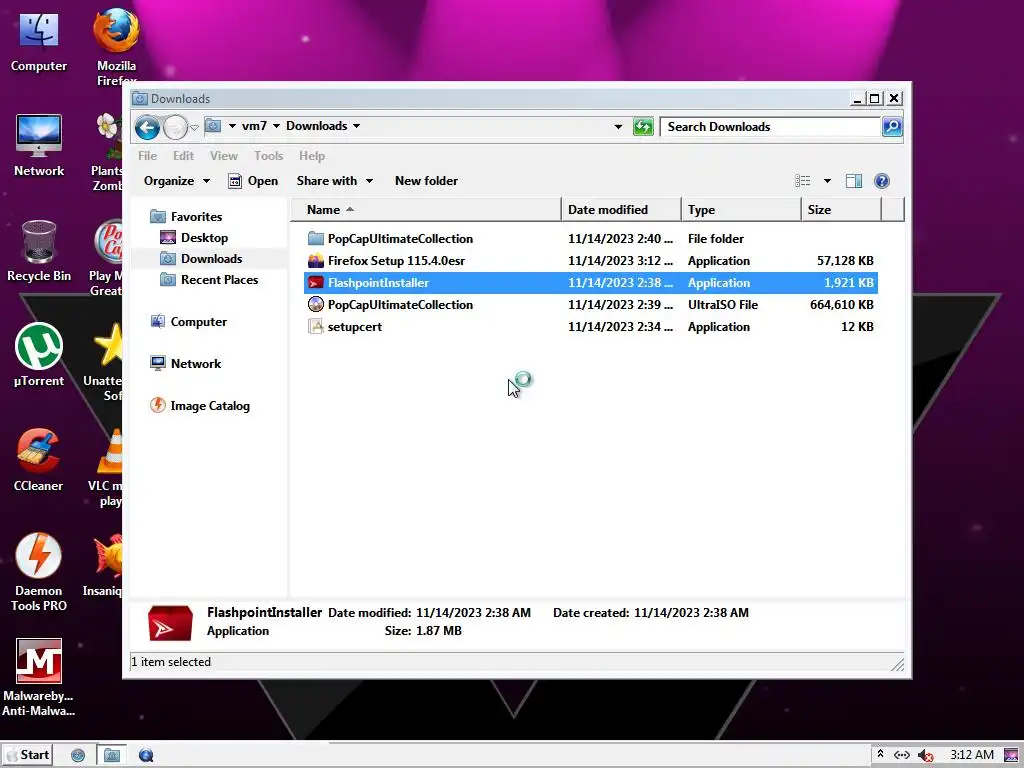Click New folder button
The width and height of the screenshot is (1024, 768).
tap(426, 181)
